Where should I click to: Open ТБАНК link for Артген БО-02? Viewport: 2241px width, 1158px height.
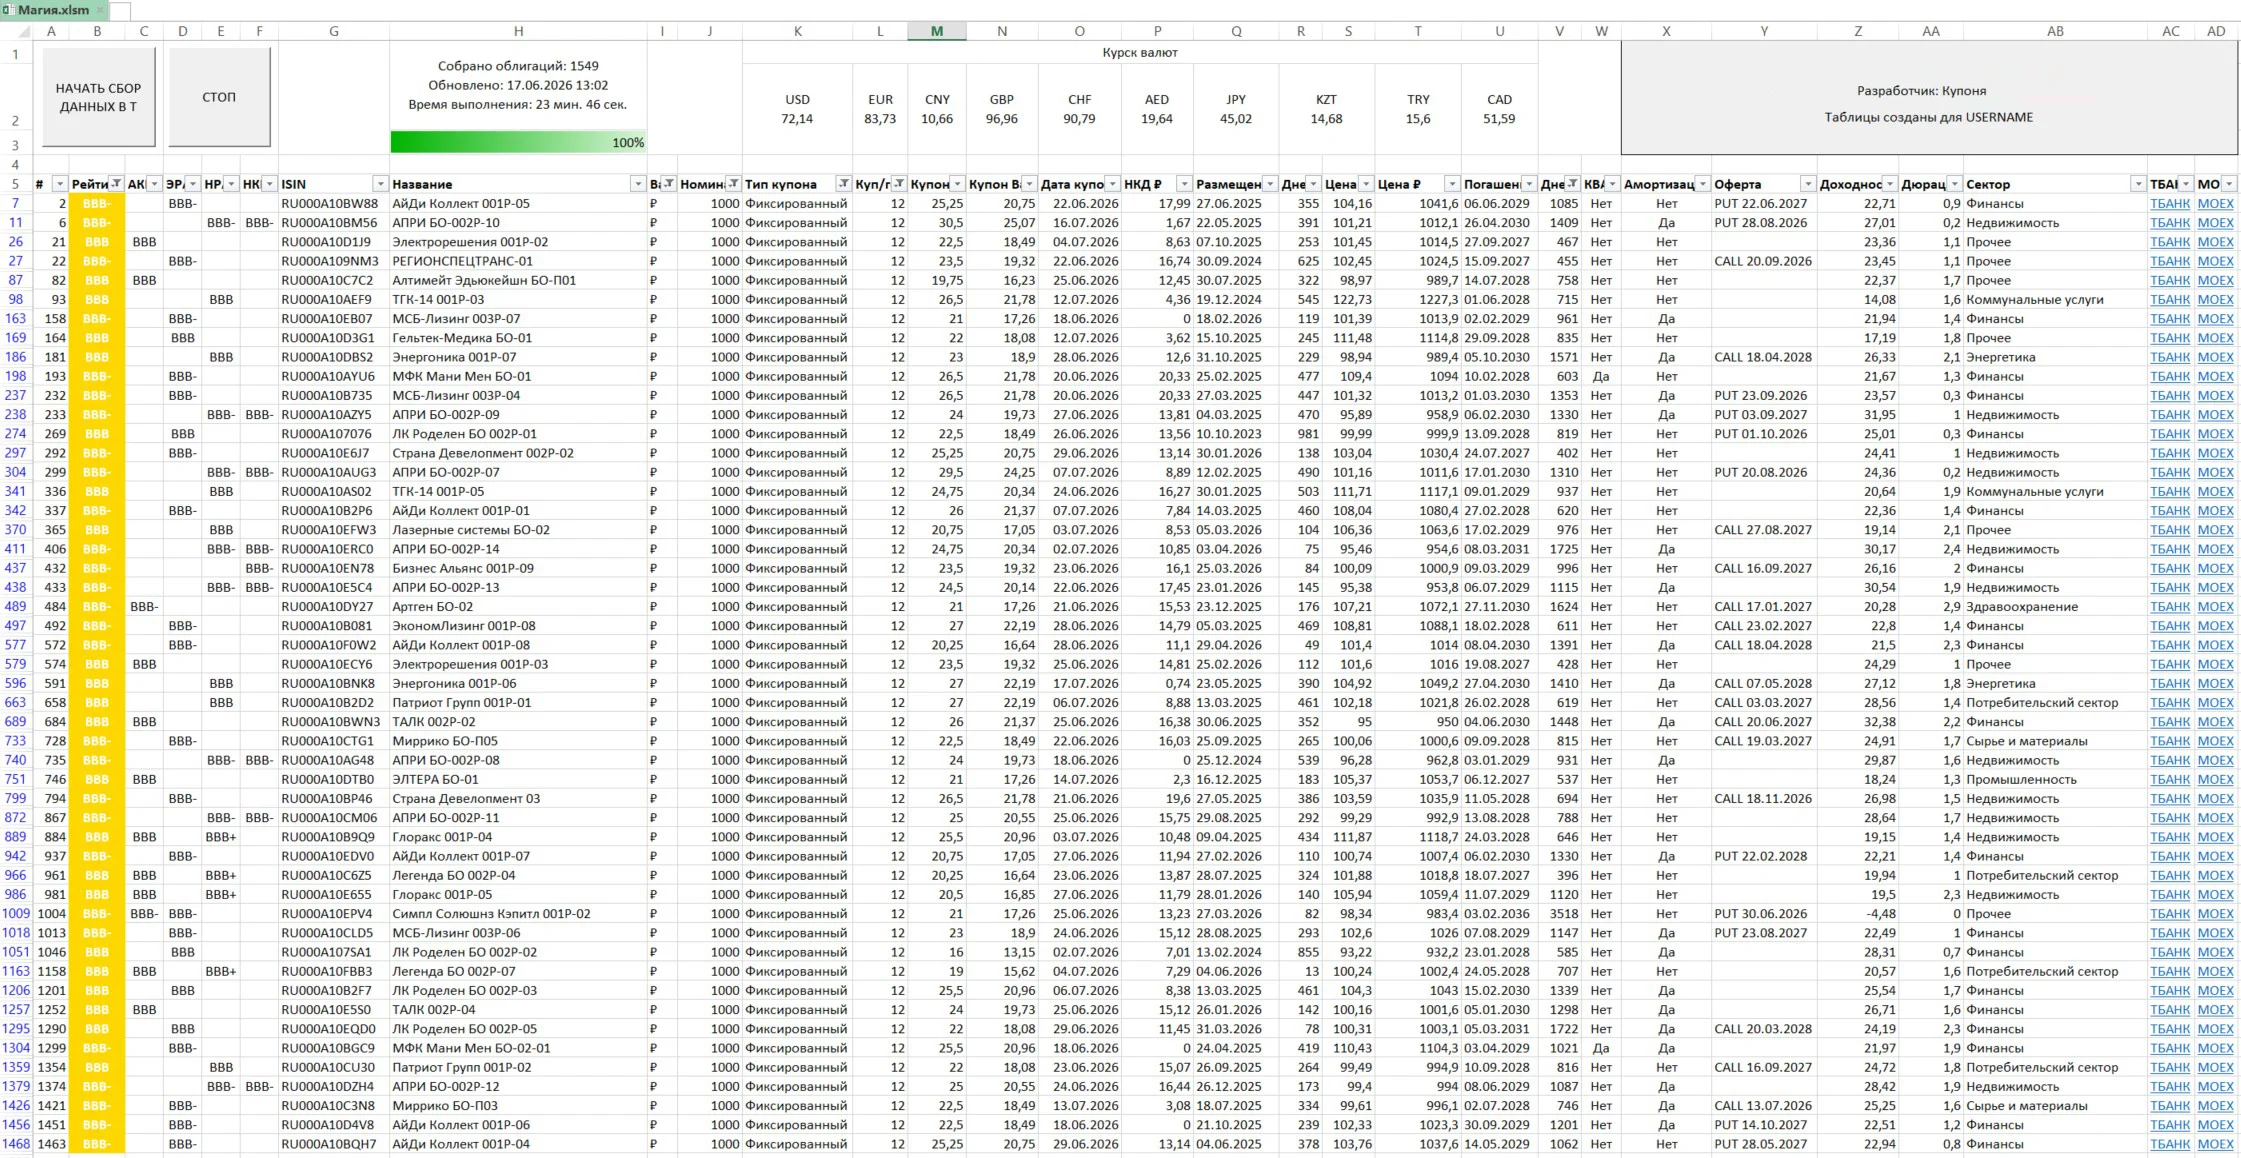pyautogui.click(x=2170, y=607)
